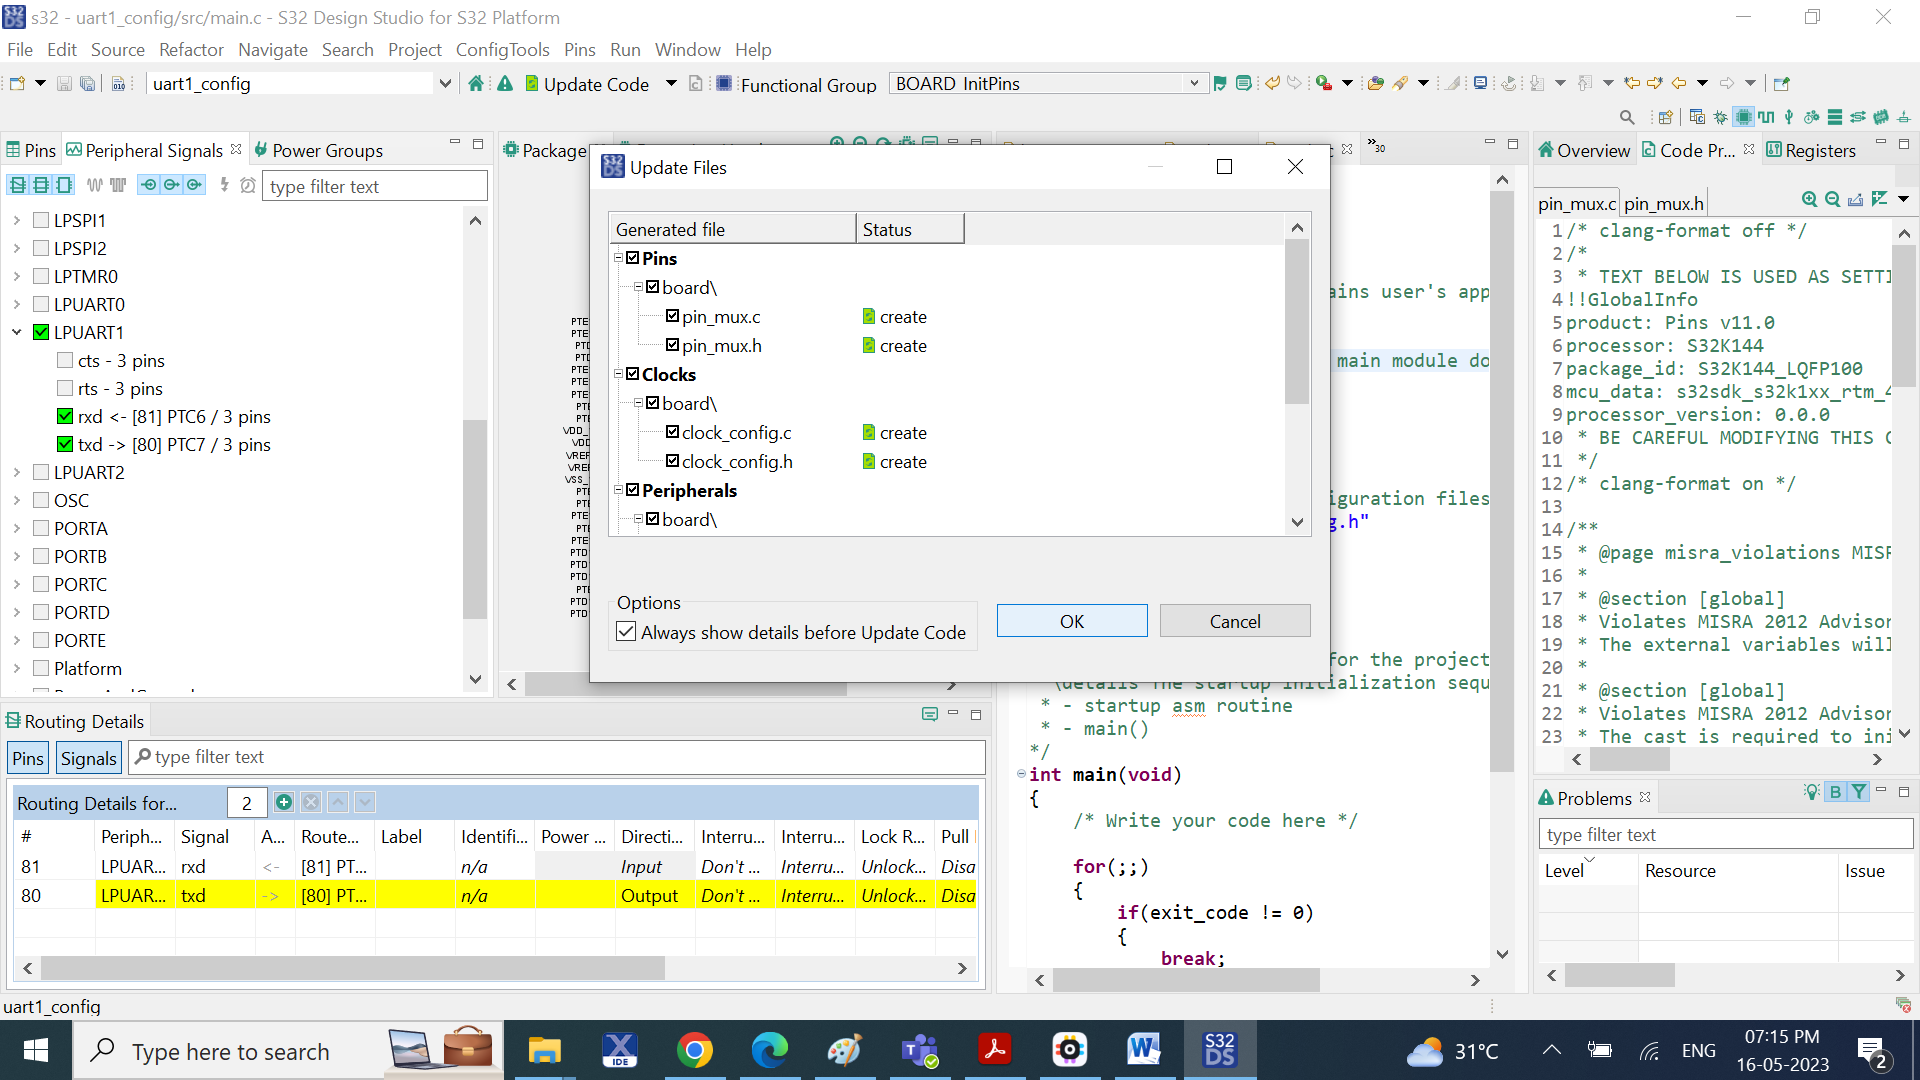Viewport: 1920px width, 1080px height.
Task: Click the Update Code toolbar icon
Action: point(533,84)
